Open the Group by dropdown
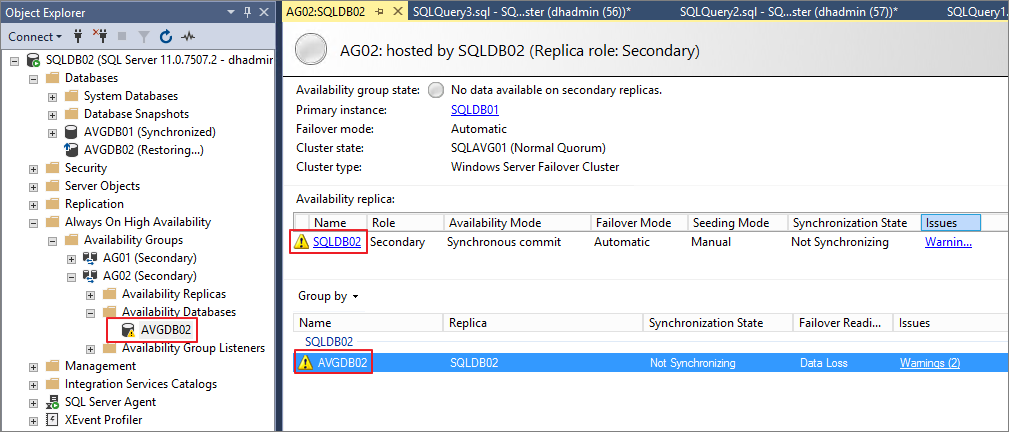1009x432 pixels. (x=328, y=297)
